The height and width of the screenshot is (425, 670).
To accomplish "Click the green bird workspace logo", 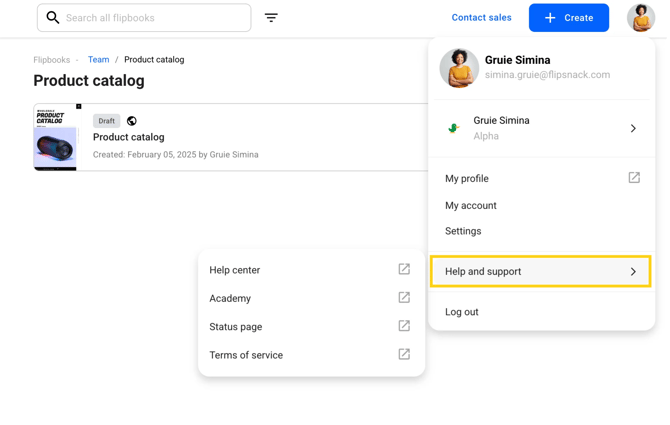I will [453, 128].
